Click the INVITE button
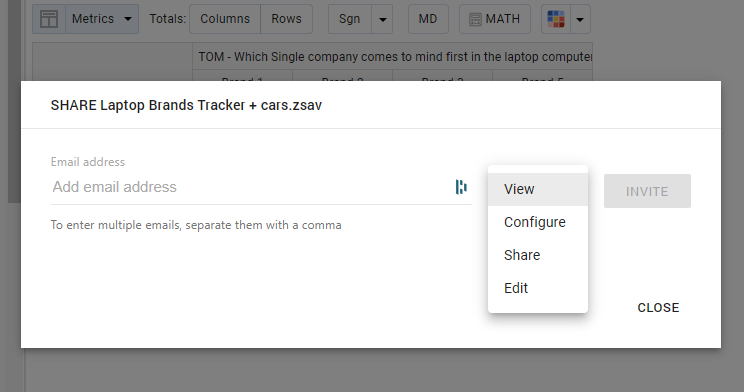 click(647, 191)
